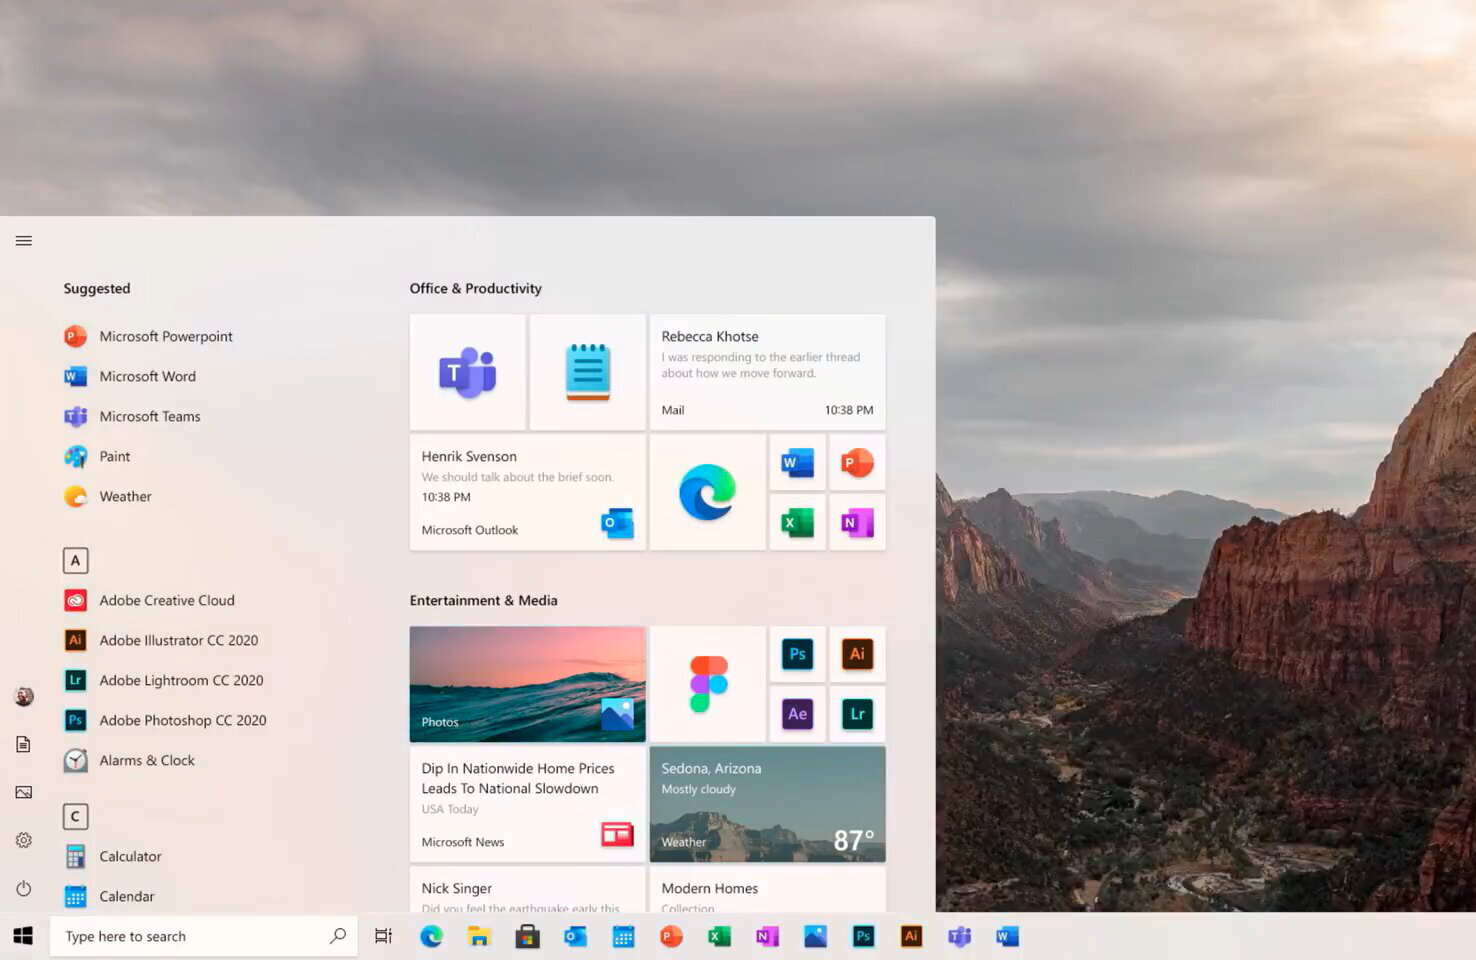Image resolution: width=1476 pixels, height=960 pixels.
Task: Open Word from the taskbar
Action: click(x=1007, y=936)
